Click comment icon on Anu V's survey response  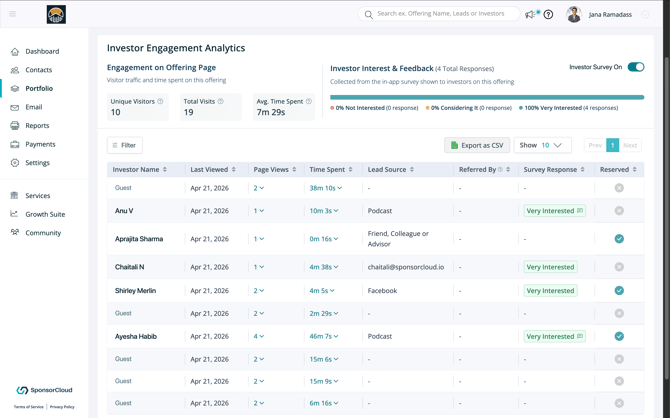point(580,211)
